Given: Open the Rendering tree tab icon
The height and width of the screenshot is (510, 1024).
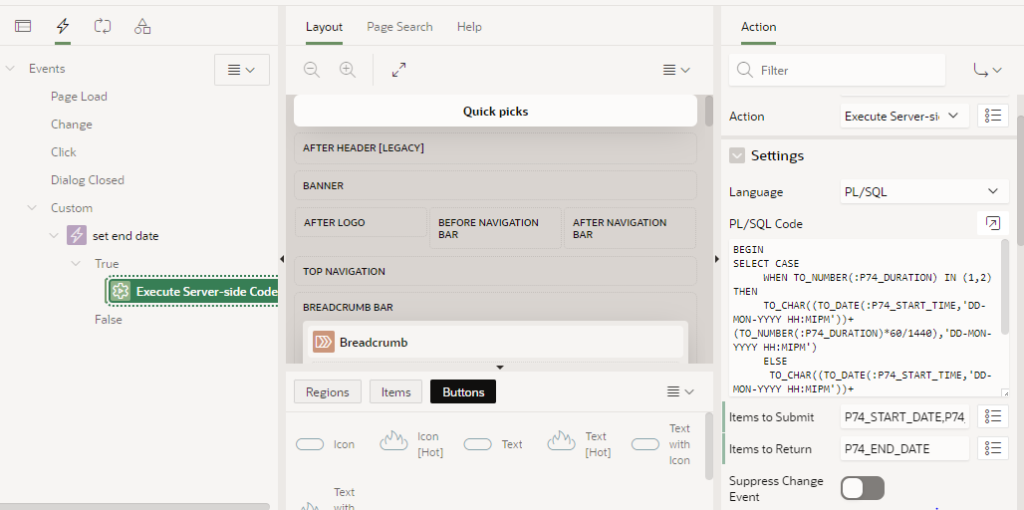Looking at the screenshot, I should click(23, 26).
